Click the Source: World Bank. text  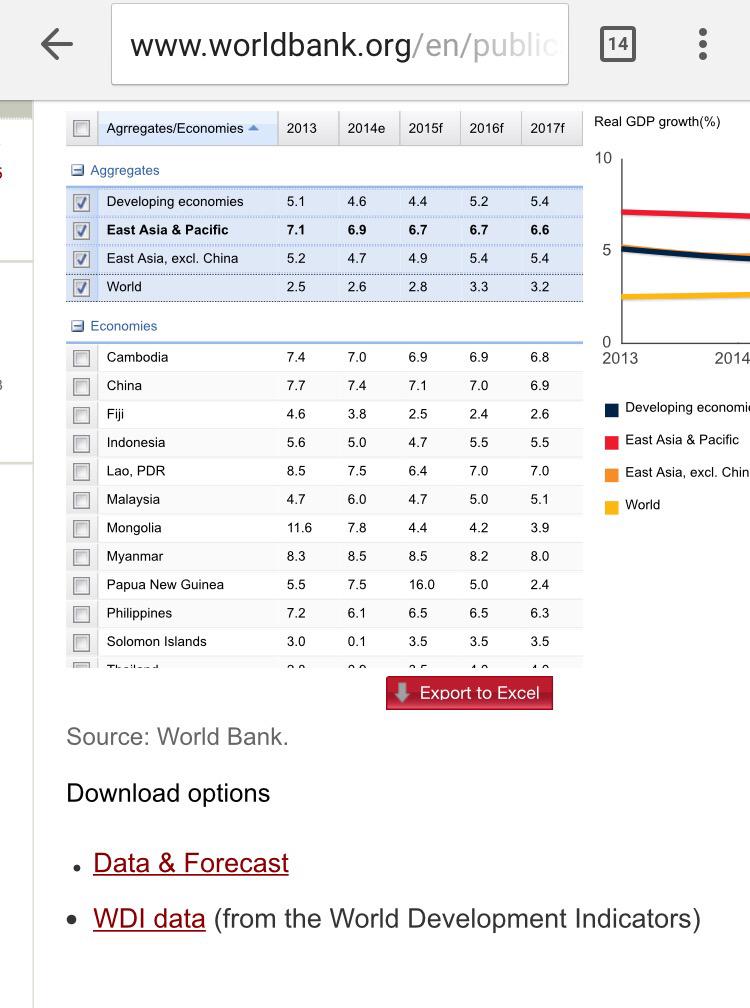pos(177,737)
